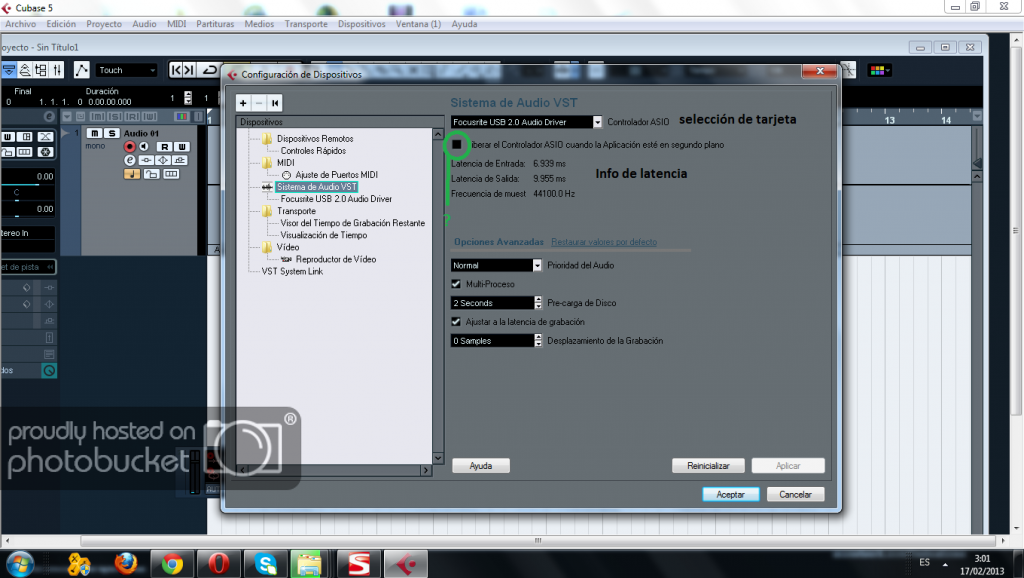Viewport: 1024px width, 578px height.
Task: Select Vídeo folder in devices tree
Action: [x=287, y=247]
